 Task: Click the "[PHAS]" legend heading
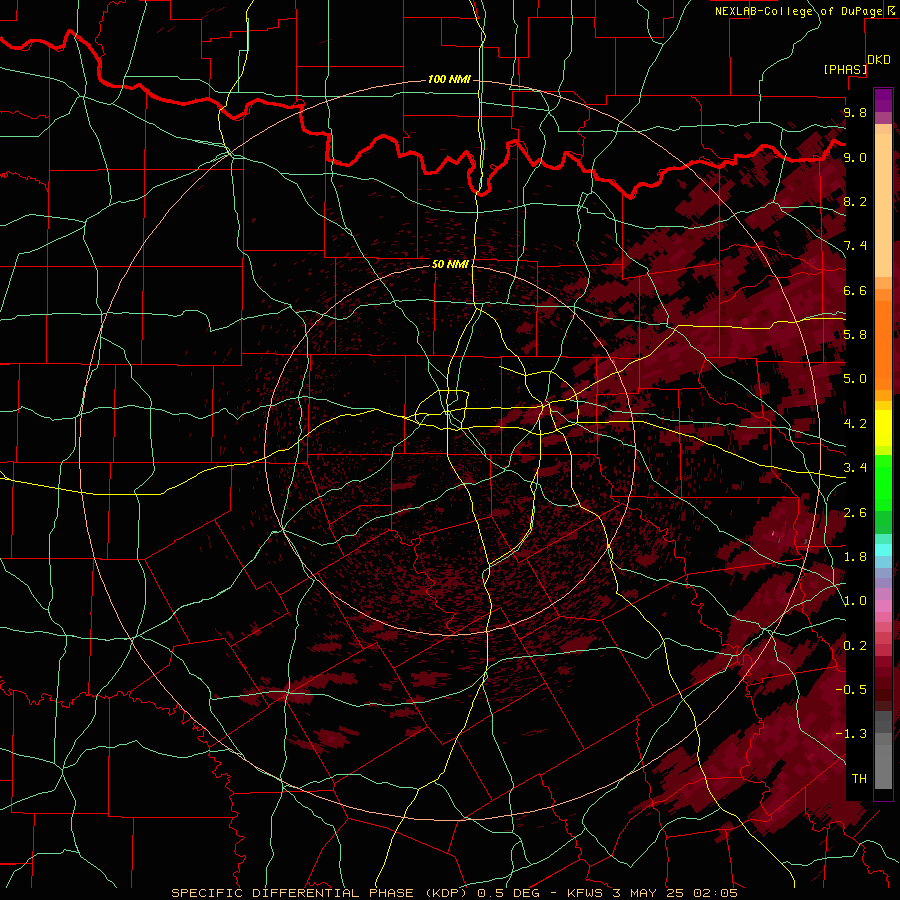[845, 70]
